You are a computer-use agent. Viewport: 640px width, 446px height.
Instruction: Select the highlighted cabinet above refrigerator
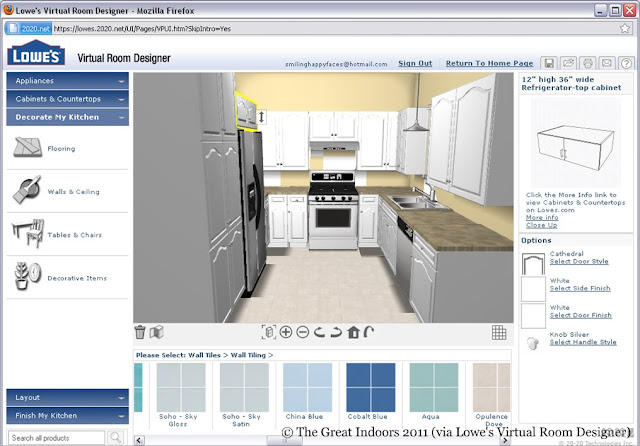pyautogui.click(x=246, y=110)
